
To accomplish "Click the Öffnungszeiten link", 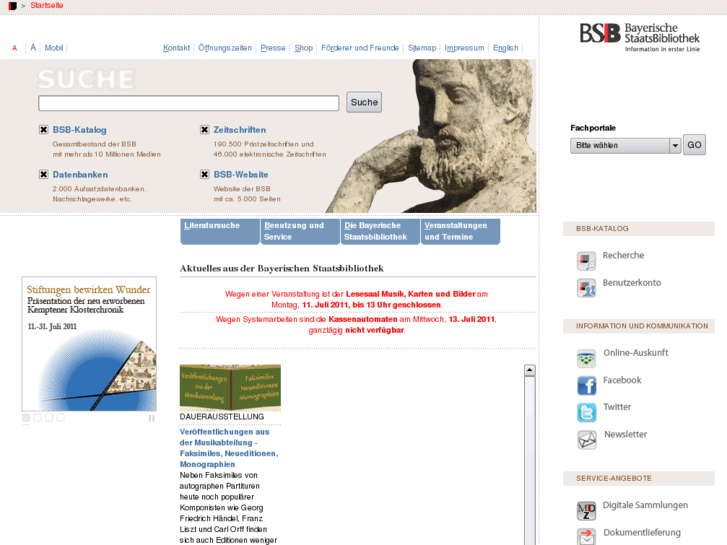I will 225,48.
